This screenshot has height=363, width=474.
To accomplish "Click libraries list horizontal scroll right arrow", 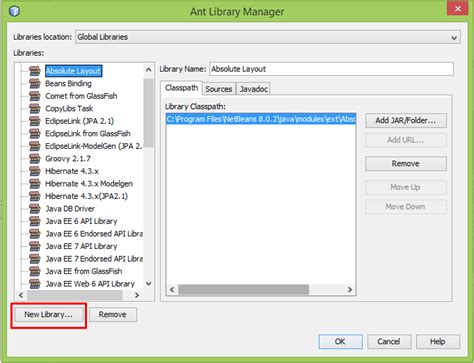I will 137,295.
